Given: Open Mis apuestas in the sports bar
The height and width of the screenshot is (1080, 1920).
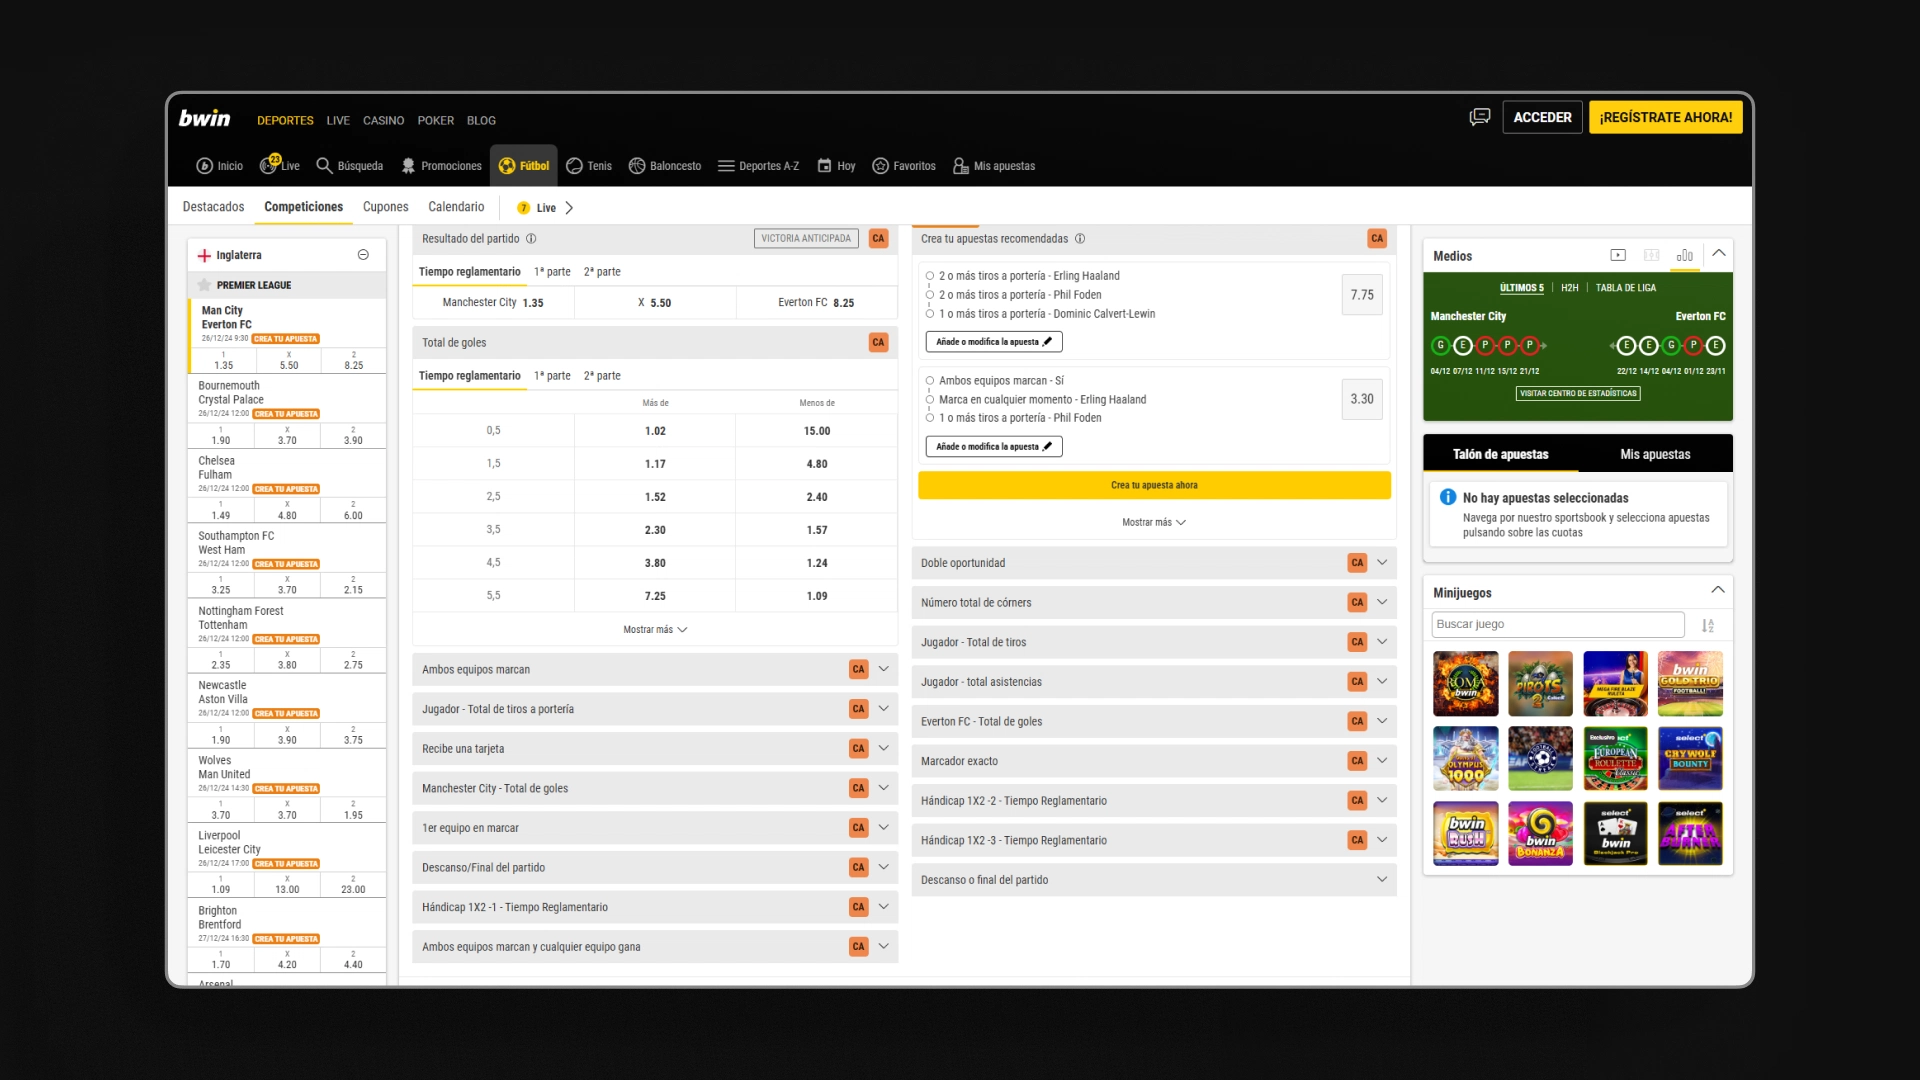Looking at the screenshot, I should [994, 166].
